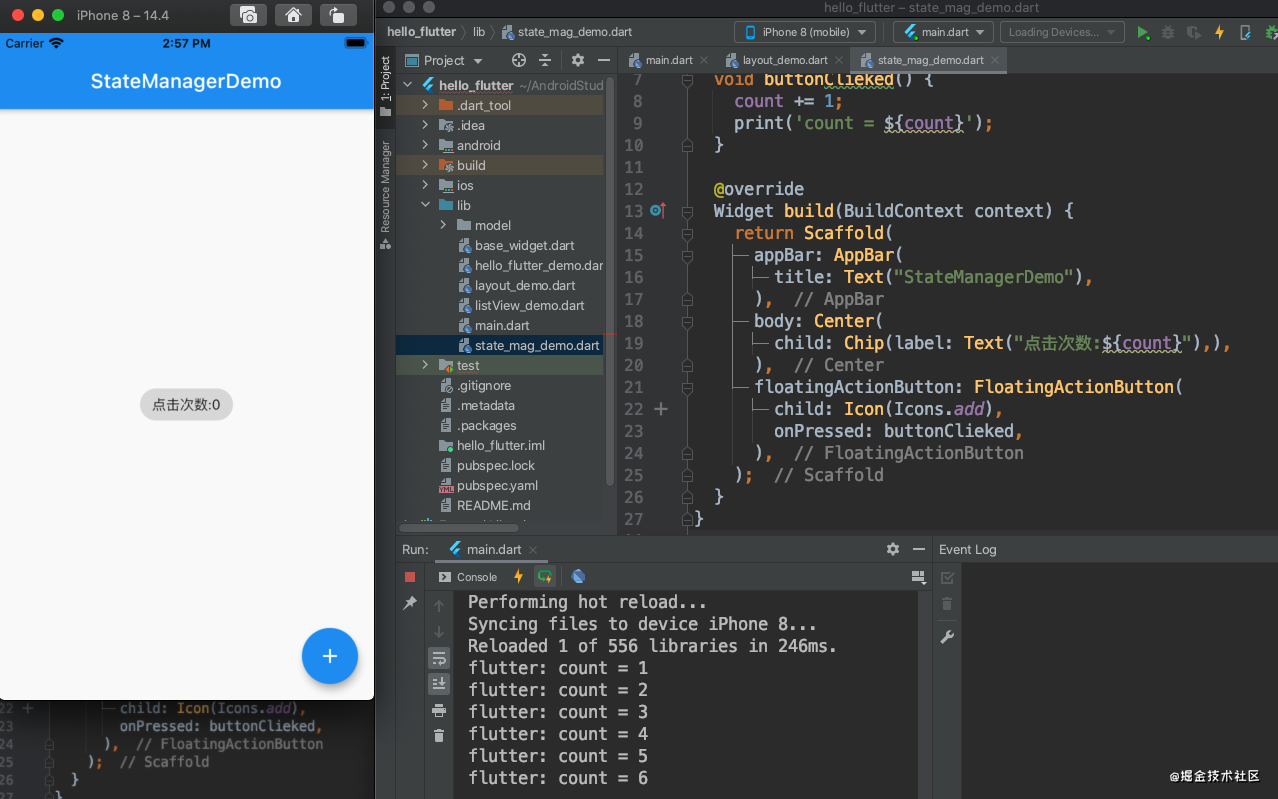
Task: Expand the android folder in project tree
Action: [x=425, y=145]
